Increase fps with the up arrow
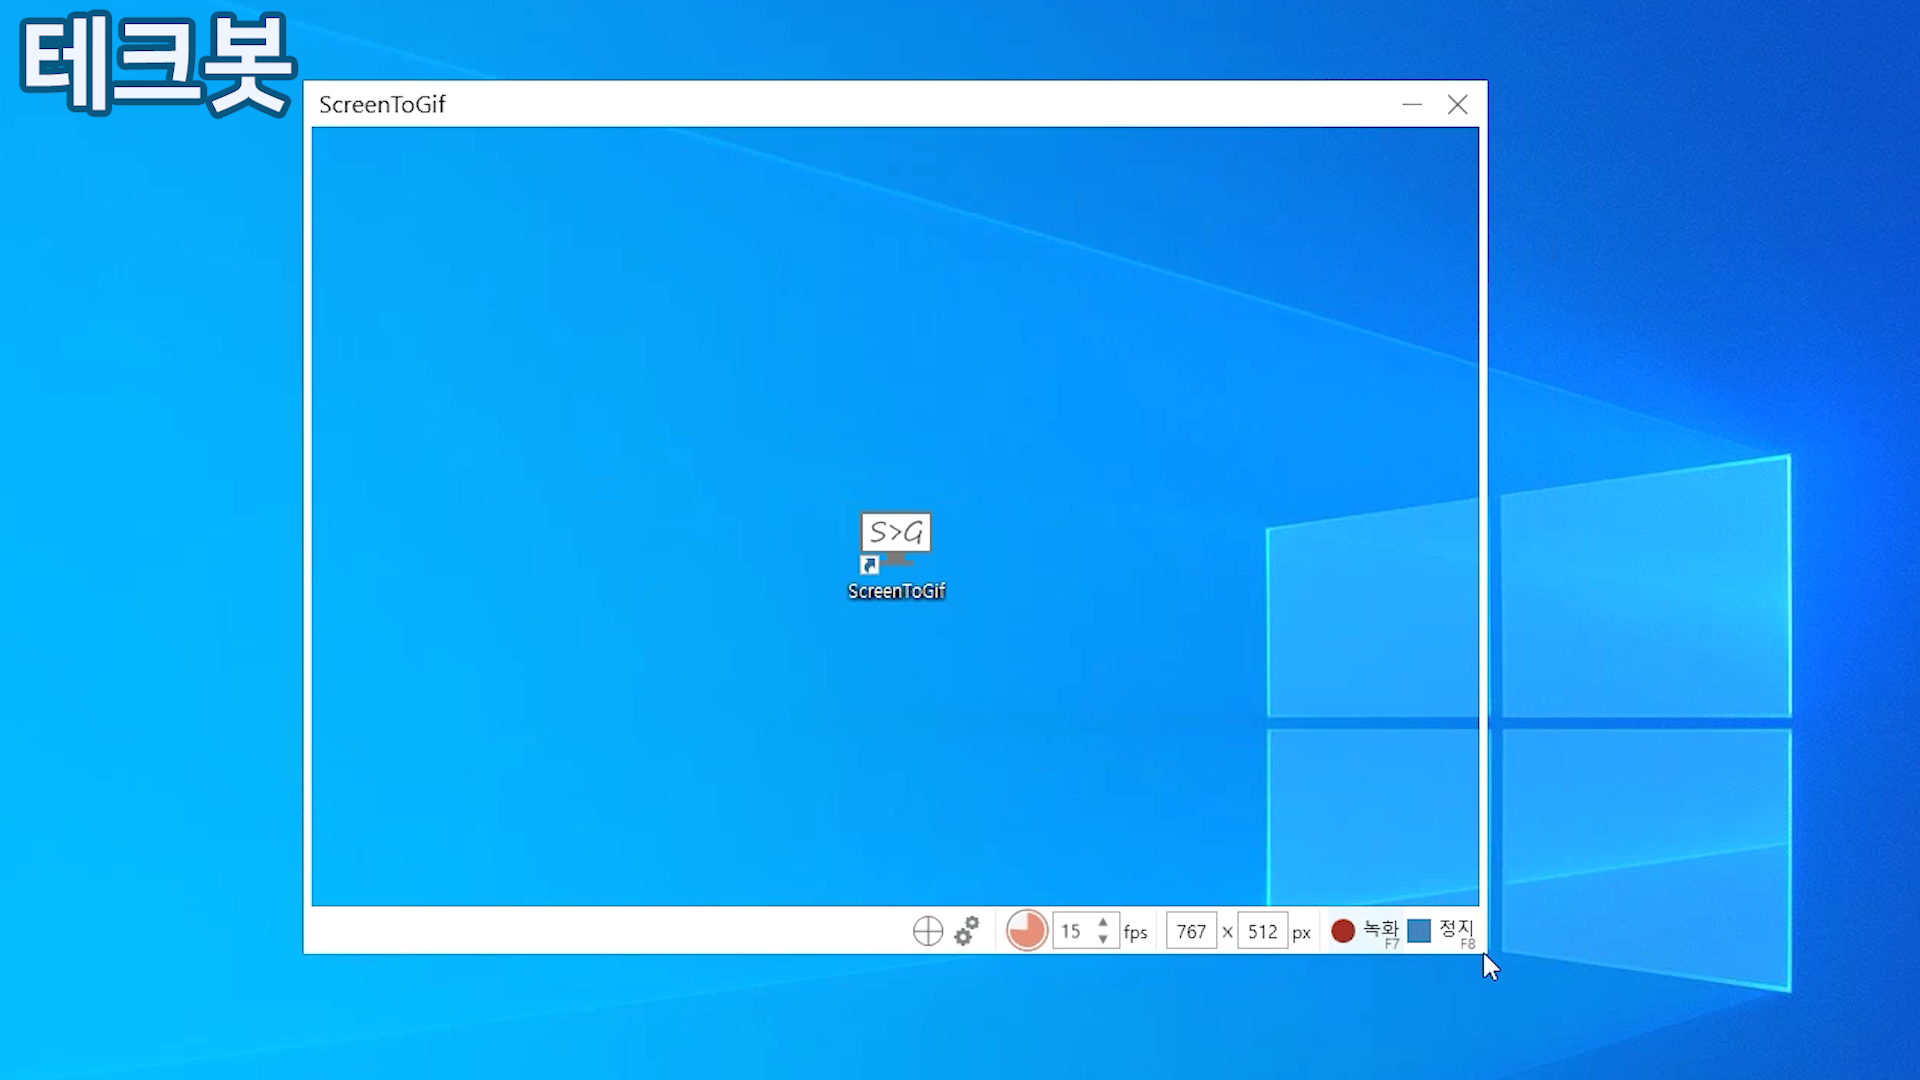The width and height of the screenshot is (1920, 1080). click(x=1103, y=922)
